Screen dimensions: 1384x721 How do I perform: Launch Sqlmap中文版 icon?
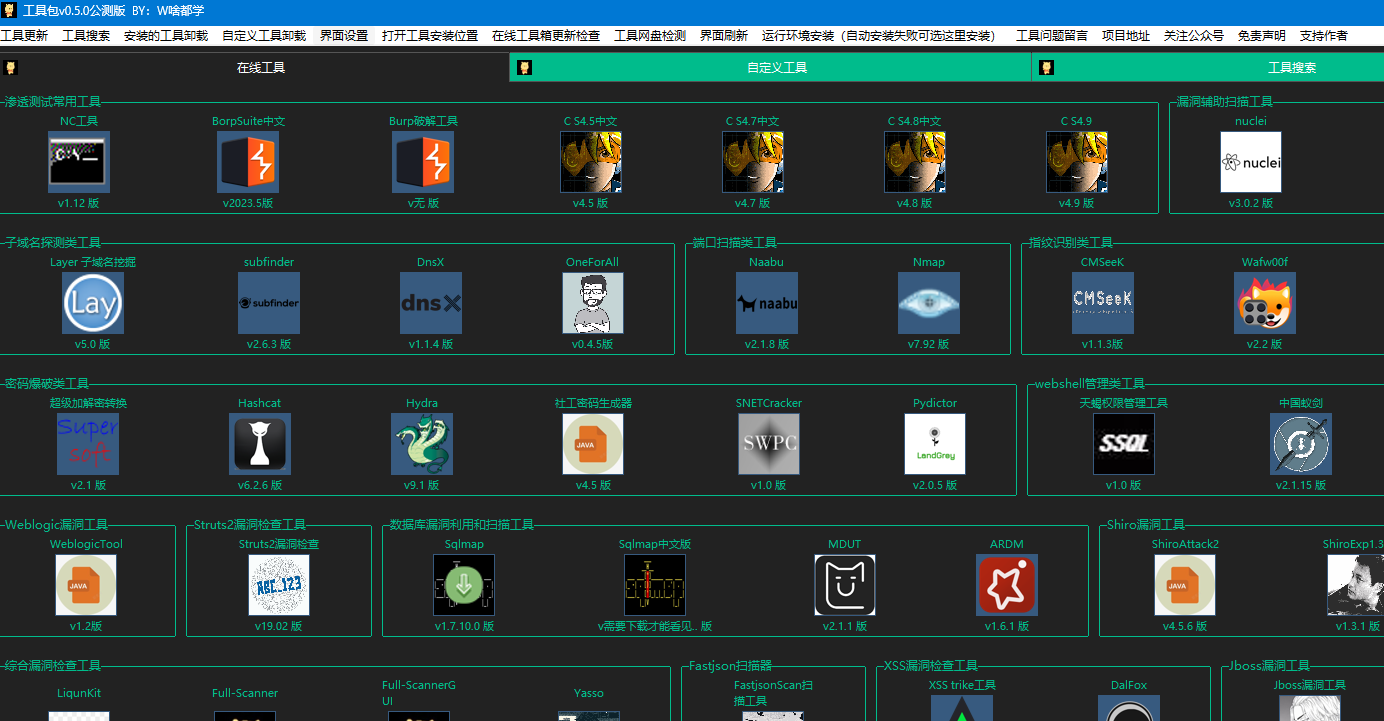(x=655, y=585)
